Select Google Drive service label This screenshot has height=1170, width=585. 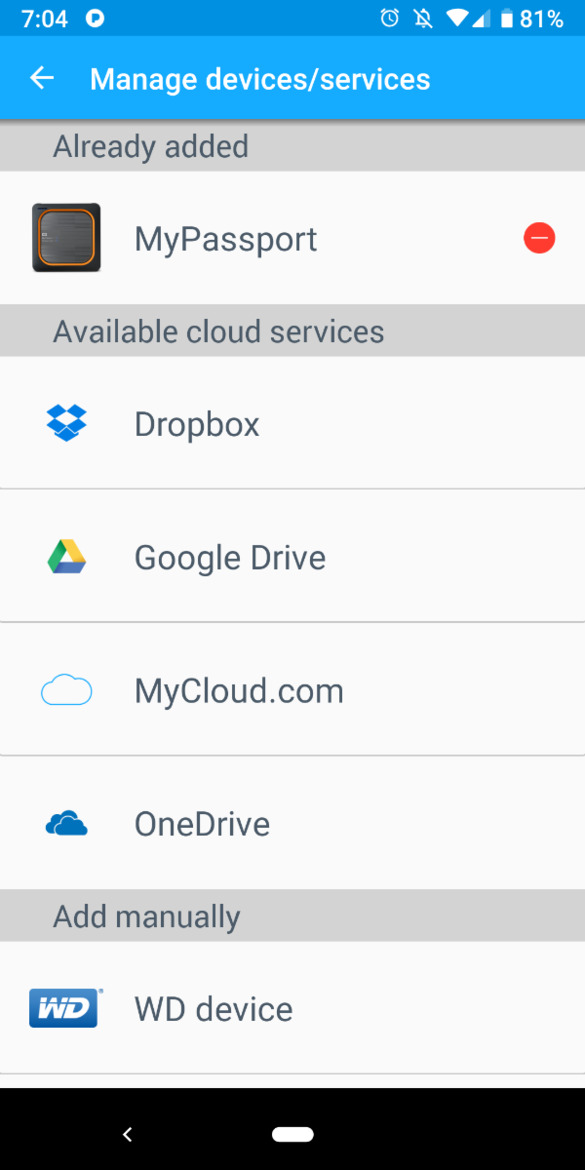click(230, 557)
